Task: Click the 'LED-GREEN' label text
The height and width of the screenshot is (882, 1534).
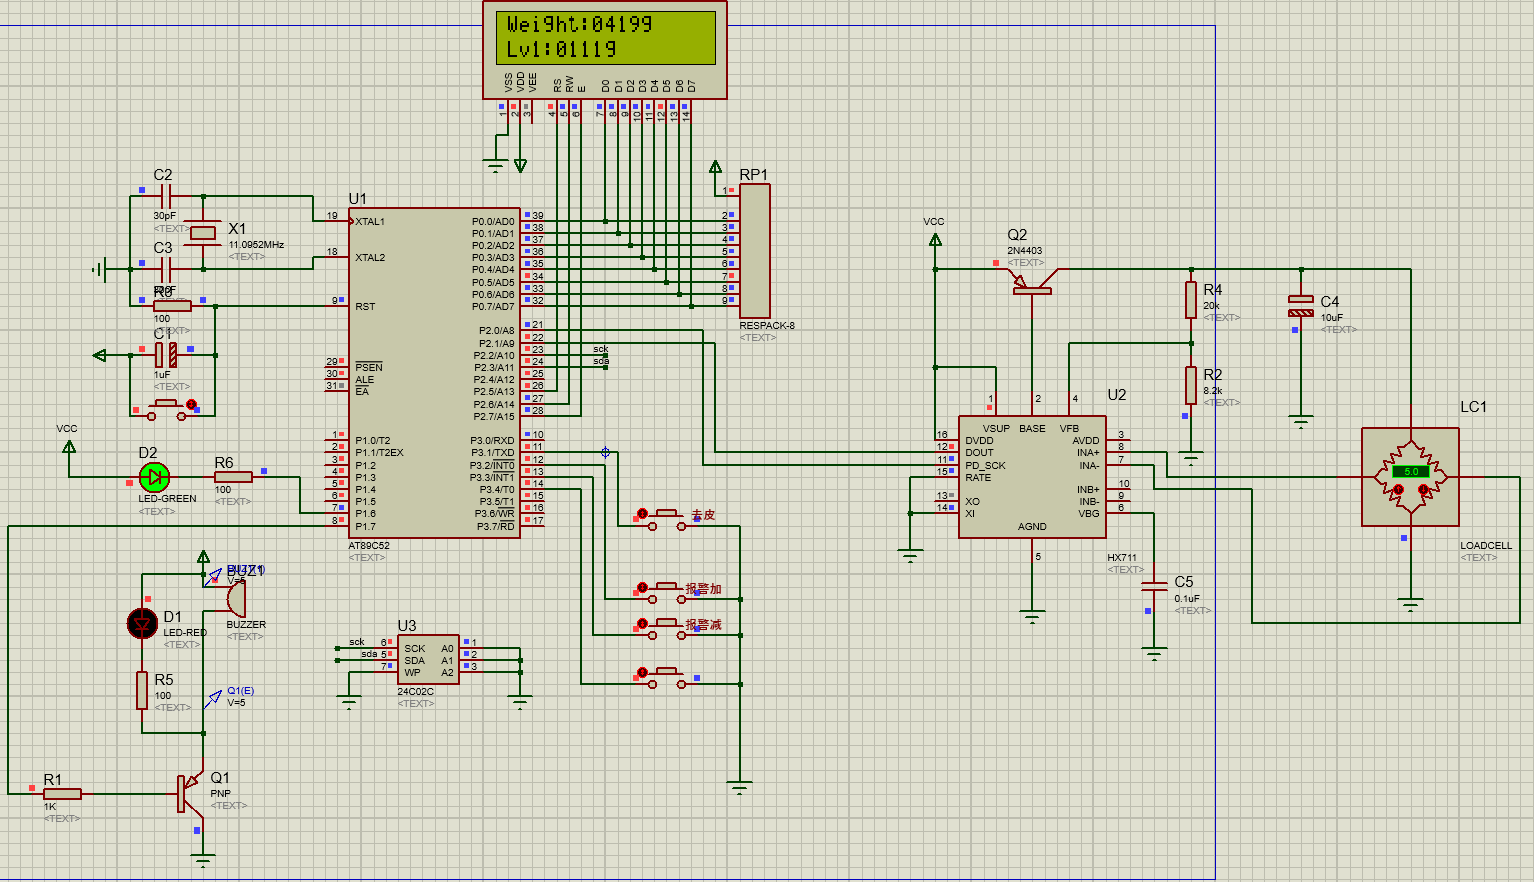Action: [x=167, y=499]
